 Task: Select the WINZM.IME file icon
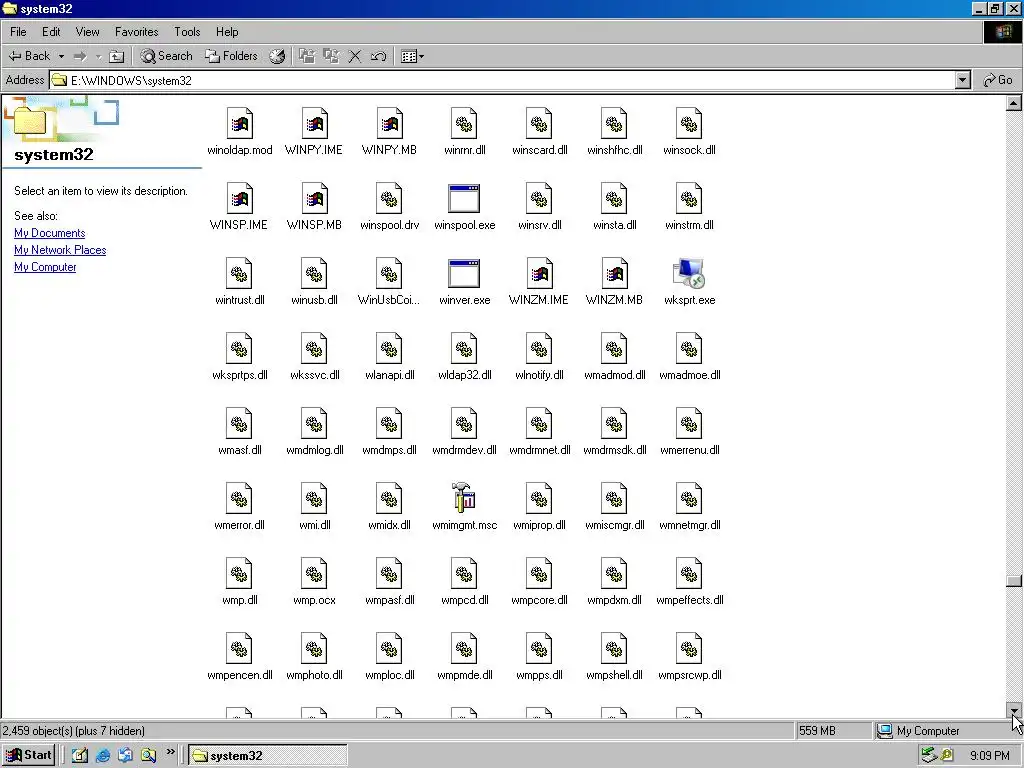pos(539,274)
